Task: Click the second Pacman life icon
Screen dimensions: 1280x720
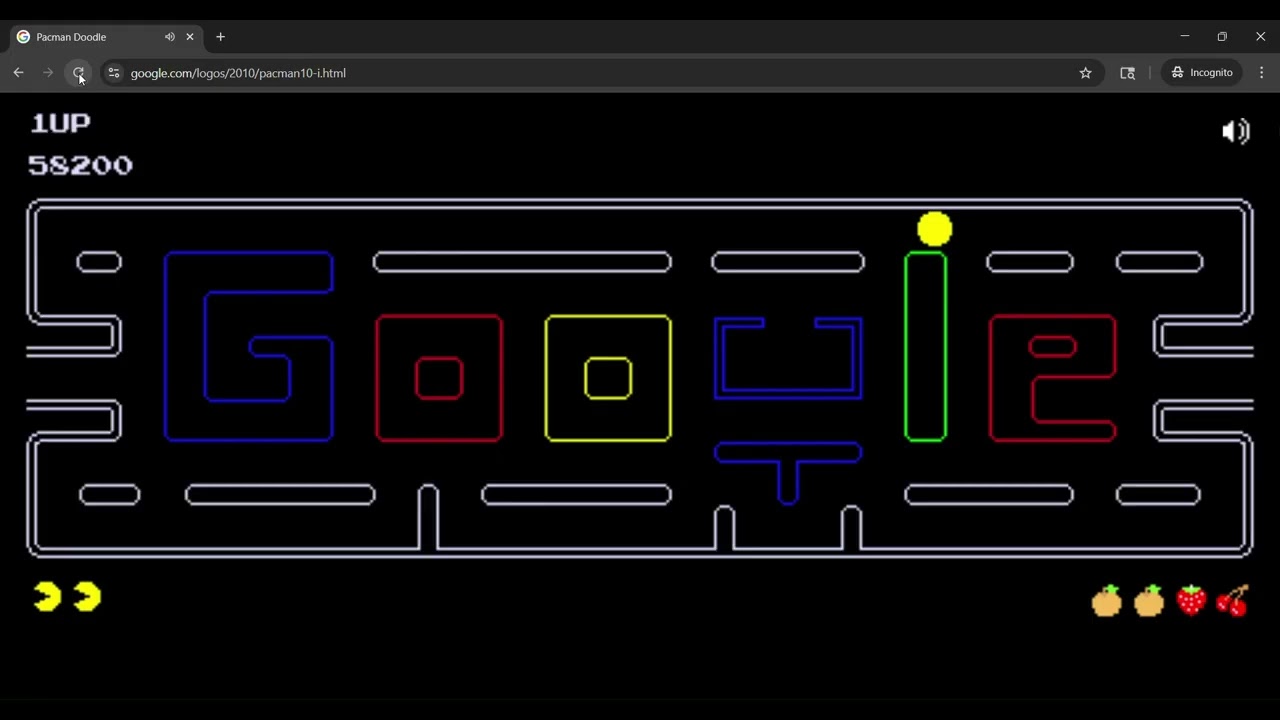Action: pos(87,597)
